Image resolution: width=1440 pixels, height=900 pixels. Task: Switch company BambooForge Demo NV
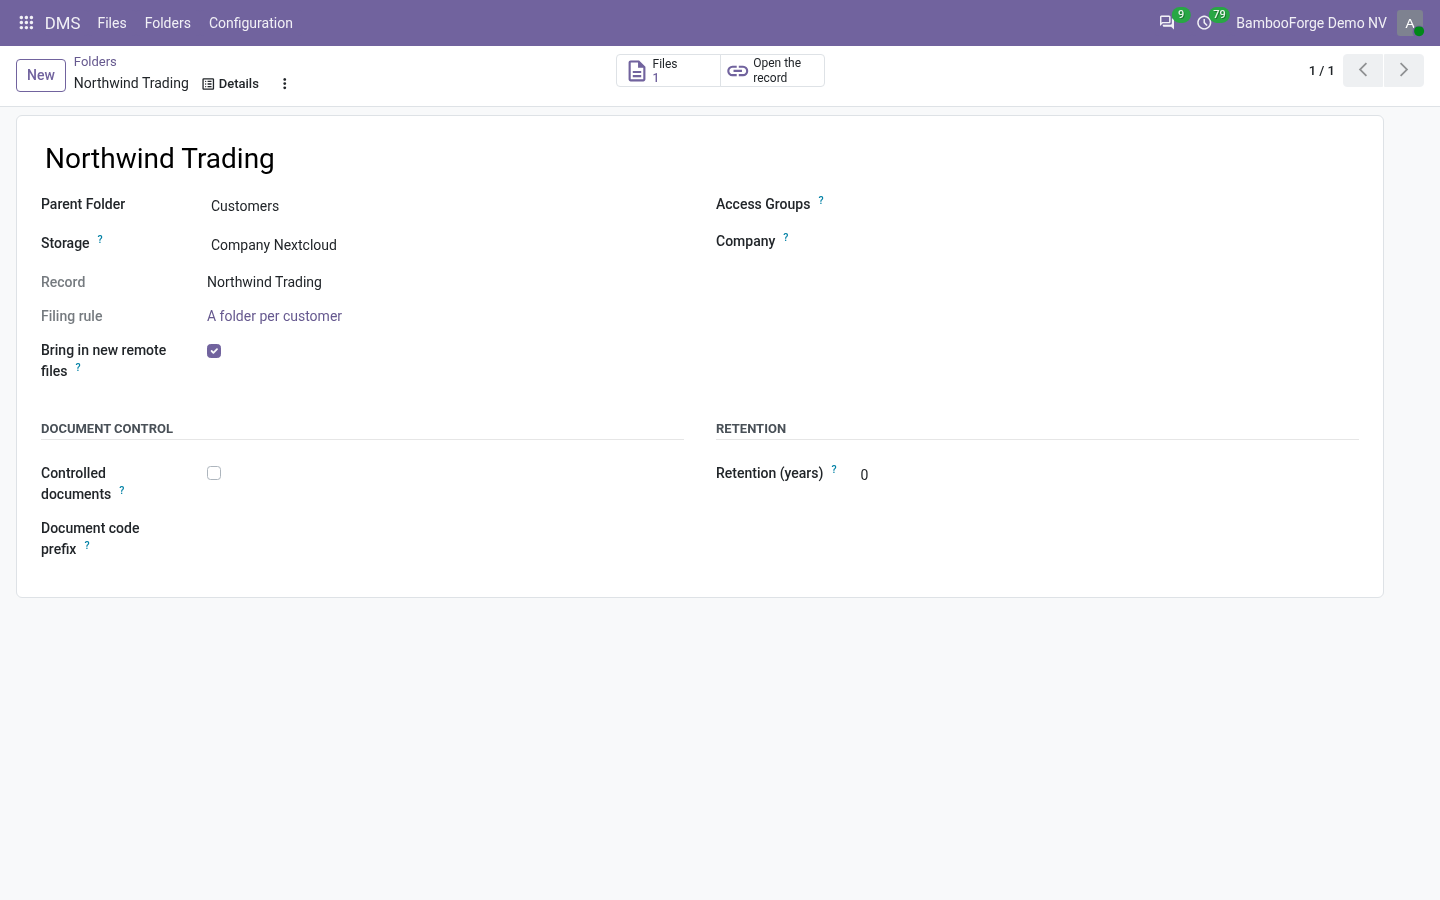[x=1311, y=23]
